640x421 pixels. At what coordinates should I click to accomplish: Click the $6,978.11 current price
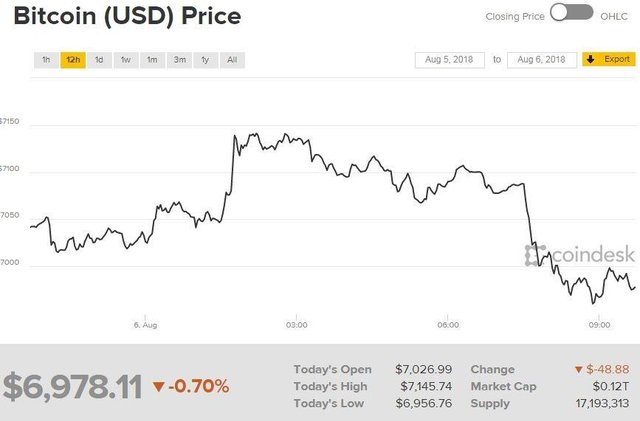[x=72, y=387]
